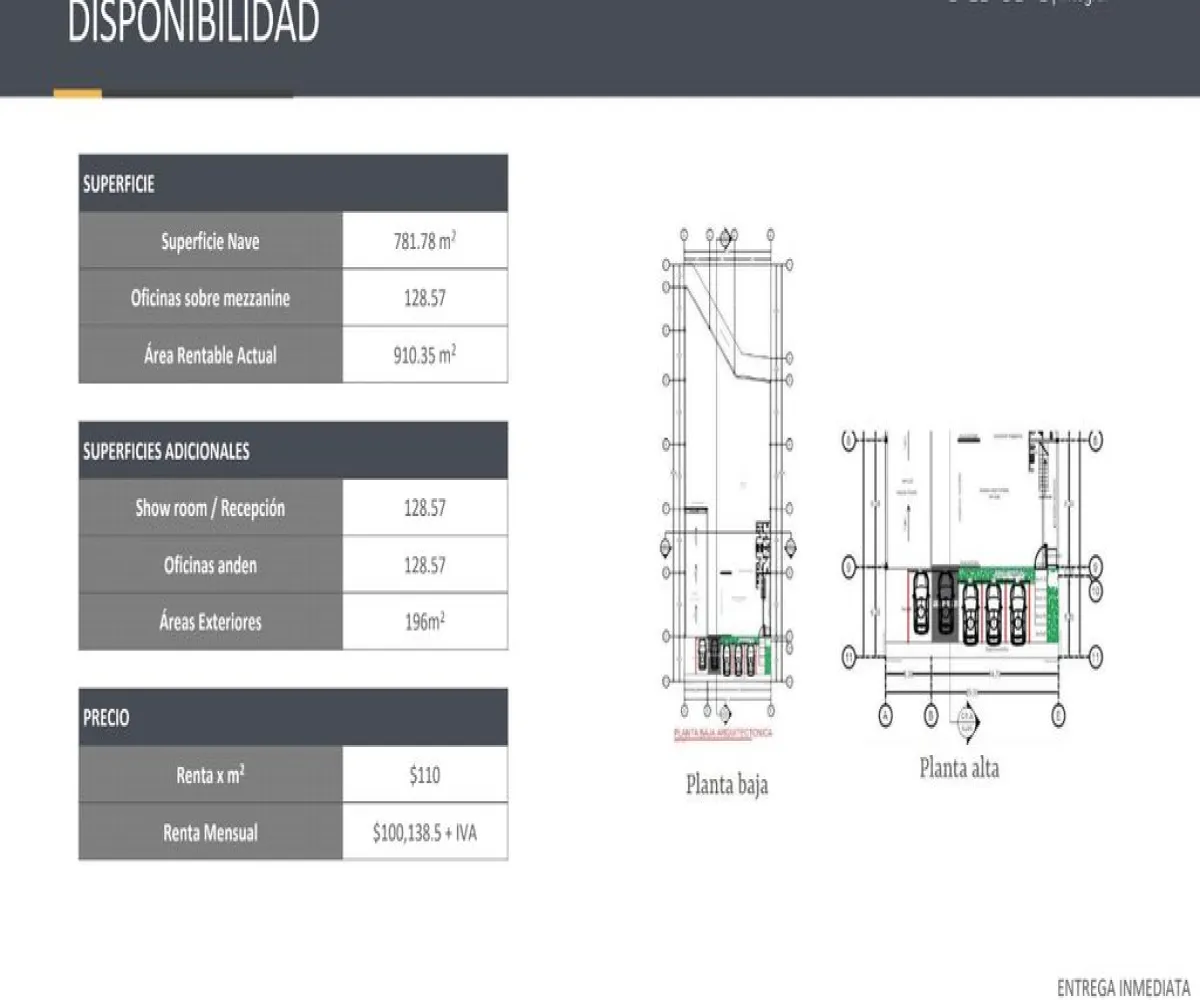This screenshot has width=1200, height=1000.
Task: Click the Oficinas anden row label
Action: click(x=210, y=565)
